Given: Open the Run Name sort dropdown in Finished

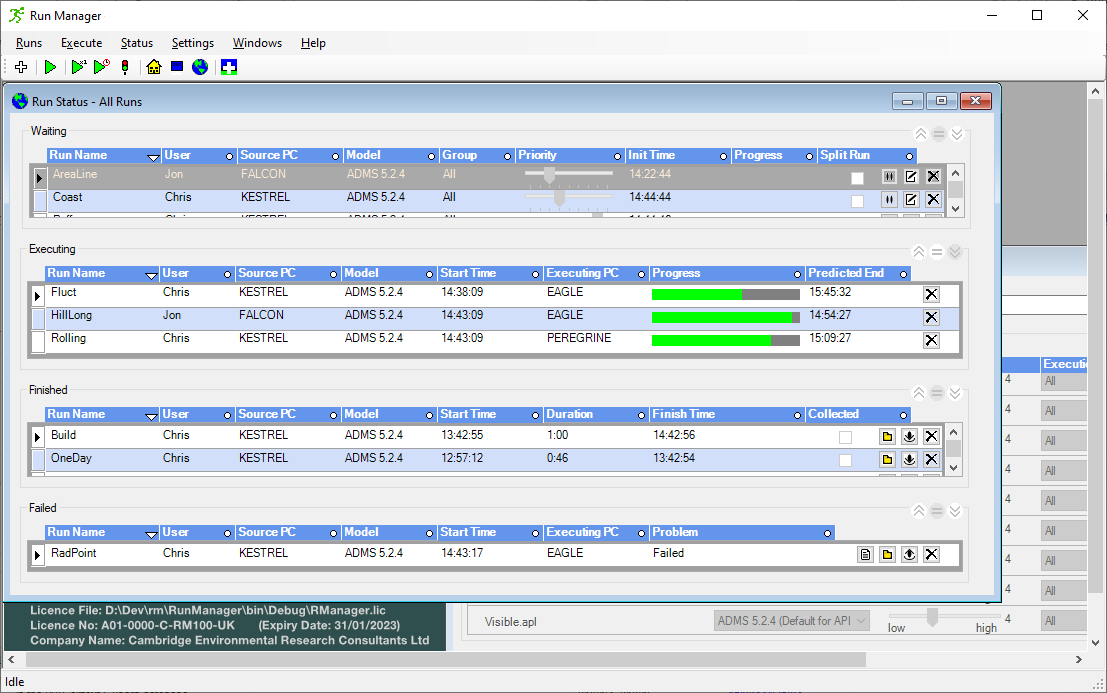Looking at the screenshot, I should tap(153, 415).
